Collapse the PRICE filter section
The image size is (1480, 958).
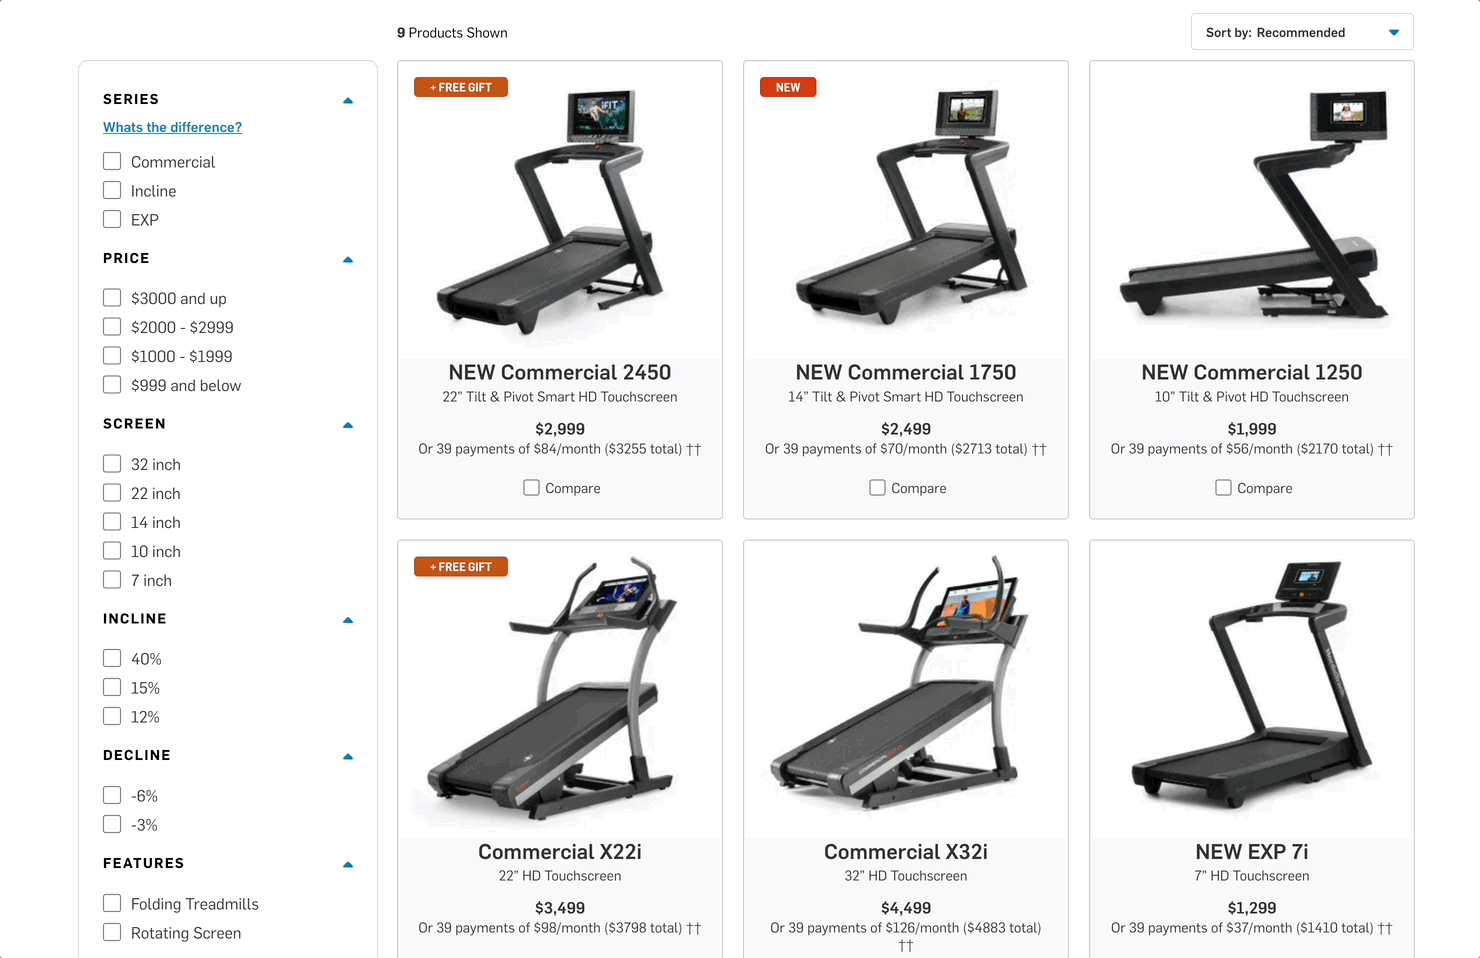tap(348, 259)
